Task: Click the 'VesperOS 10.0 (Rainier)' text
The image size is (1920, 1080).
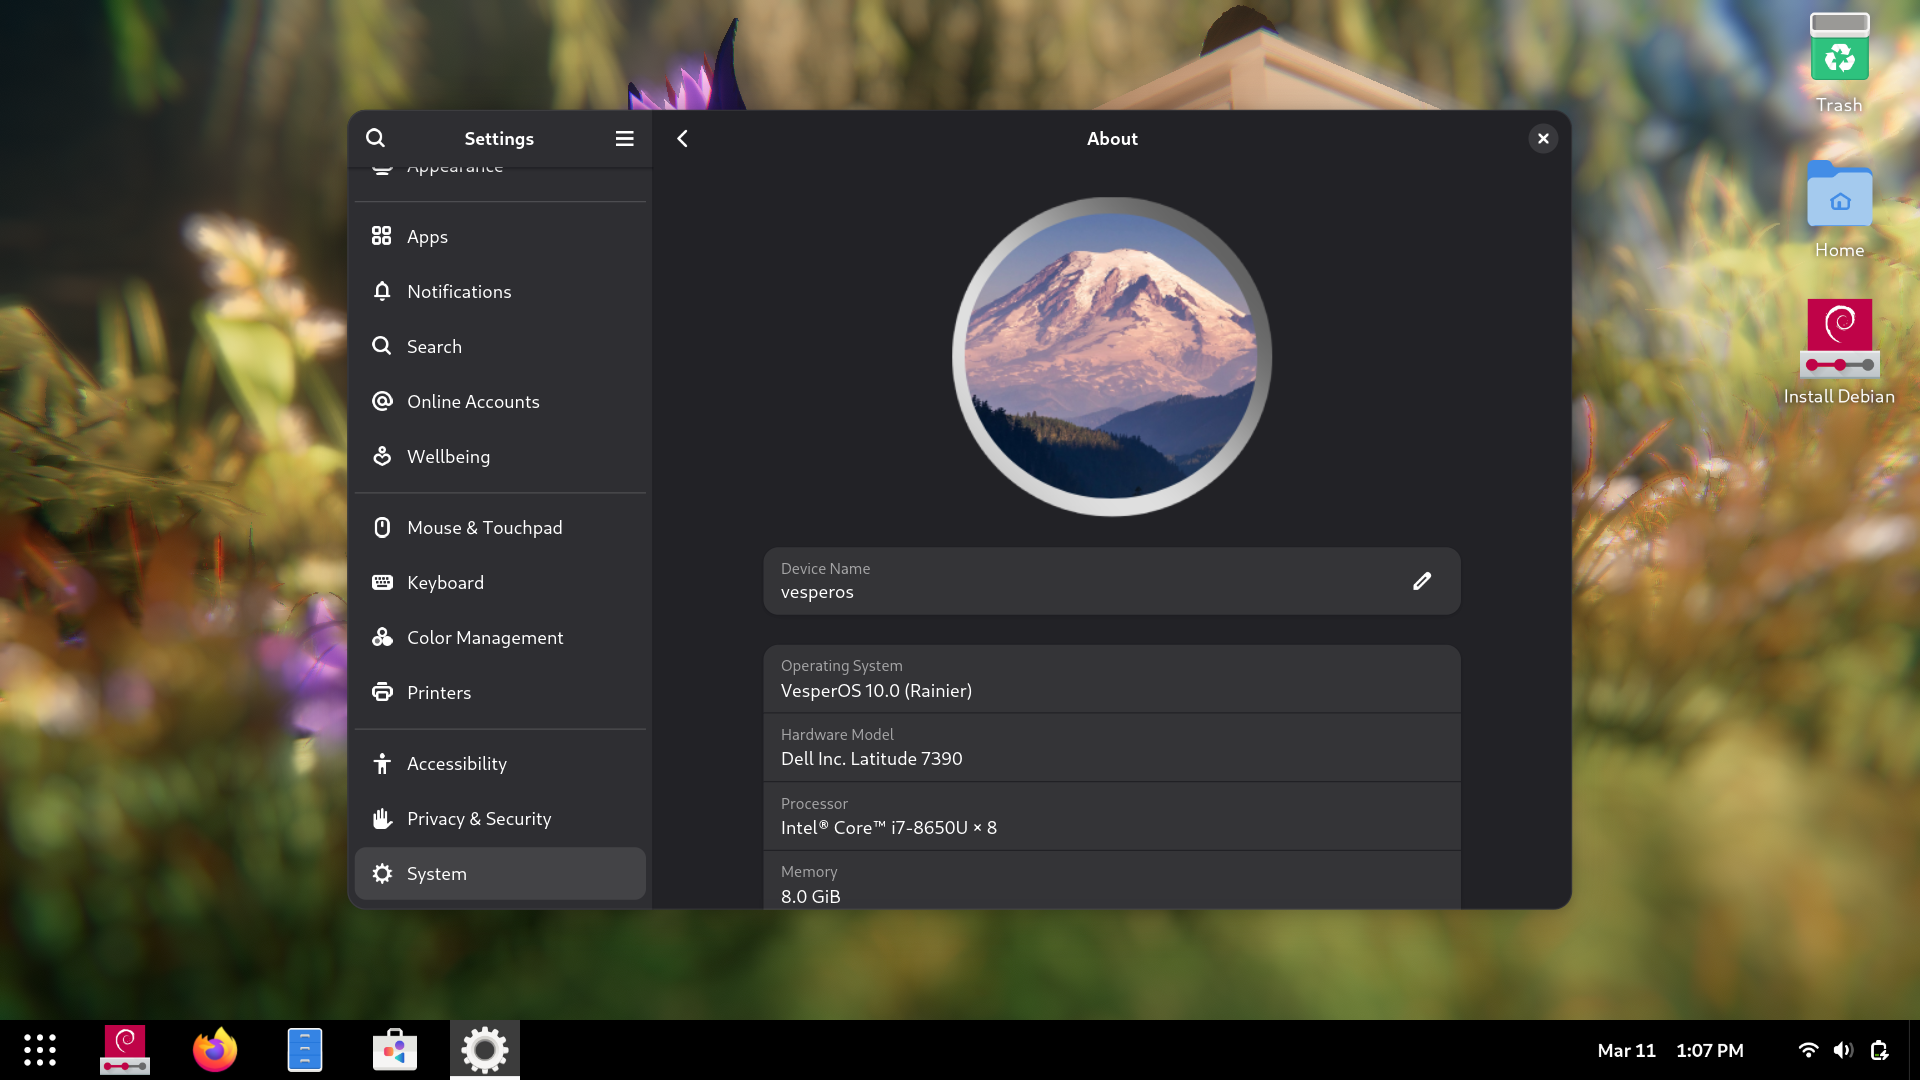Action: (x=876, y=691)
